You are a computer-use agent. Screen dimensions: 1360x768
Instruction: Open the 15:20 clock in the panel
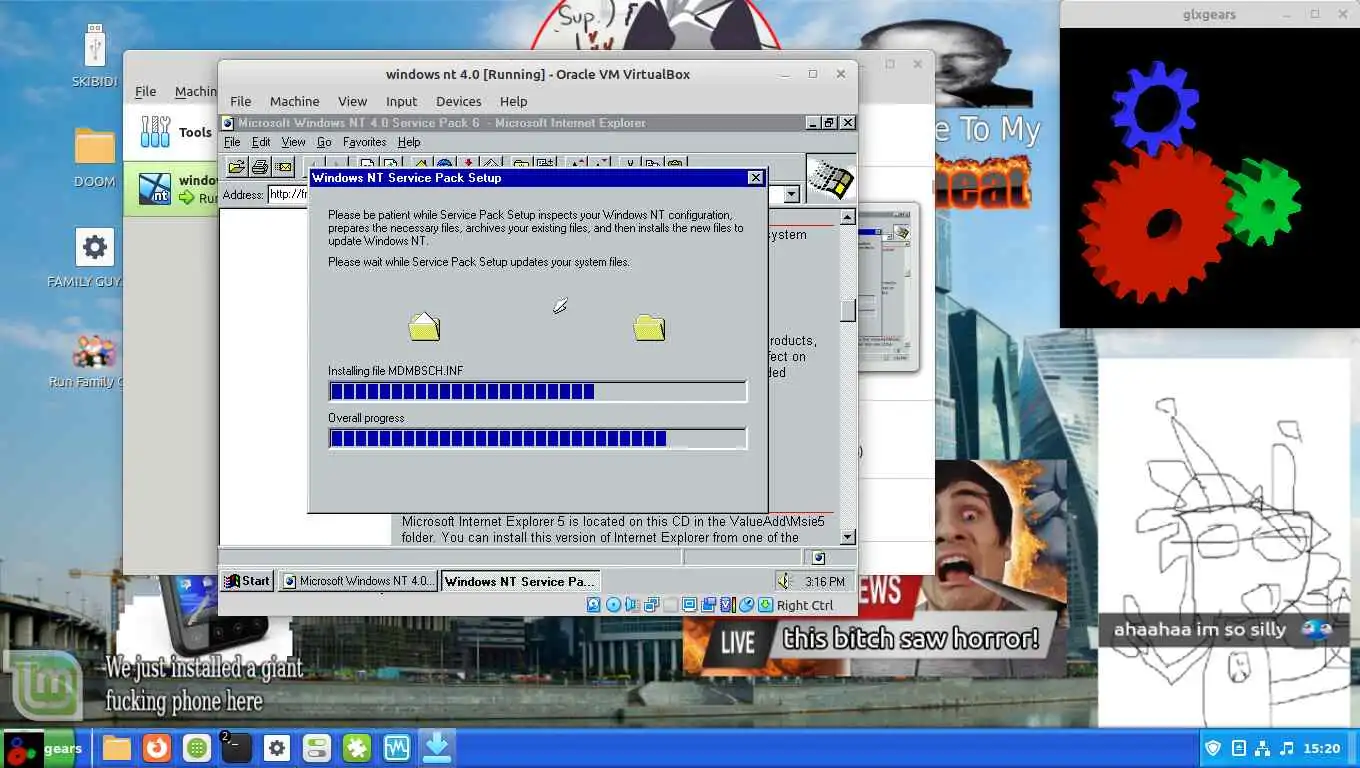click(1322, 748)
